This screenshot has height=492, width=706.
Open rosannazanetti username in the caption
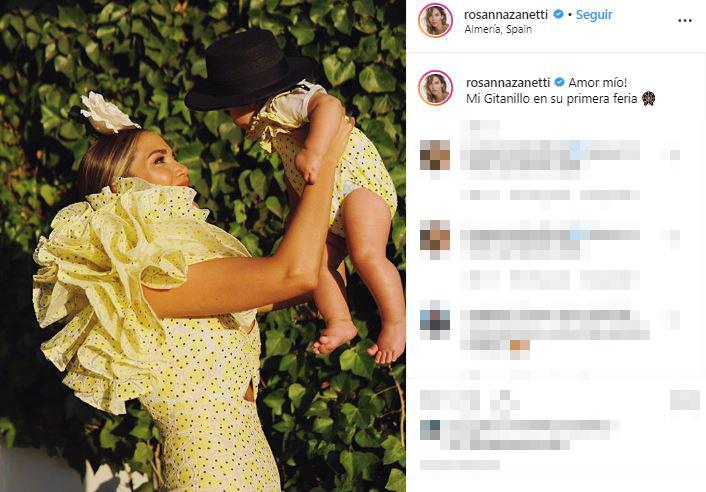pos(508,83)
